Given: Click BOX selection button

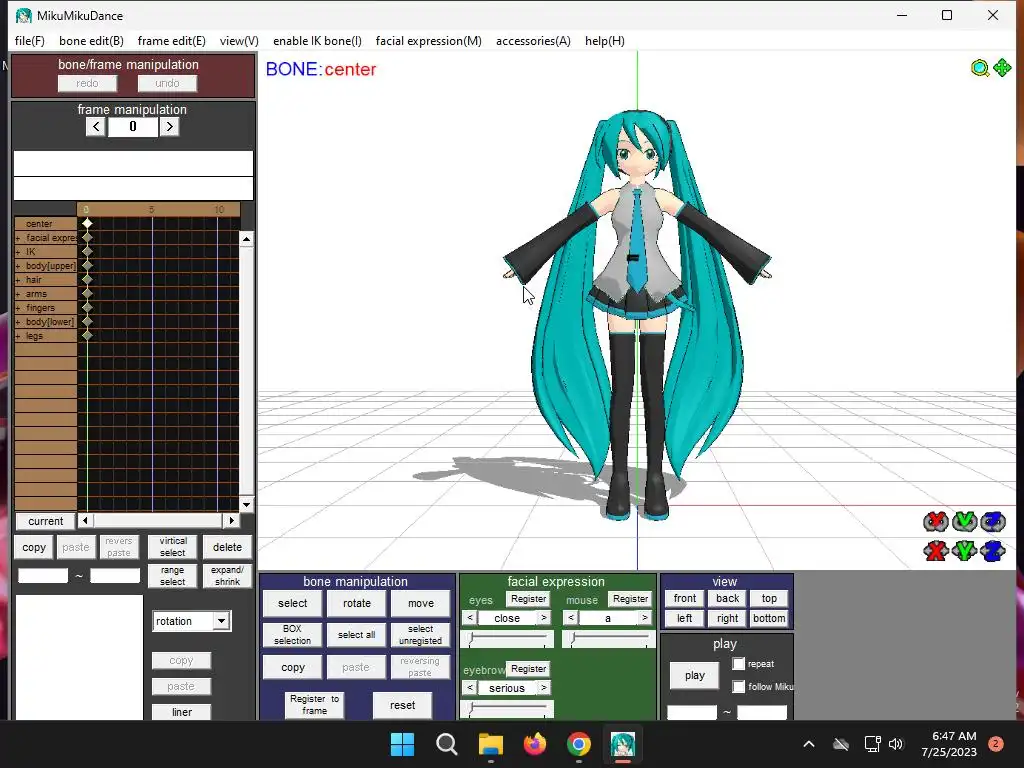Looking at the screenshot, I should pos(293,635).
